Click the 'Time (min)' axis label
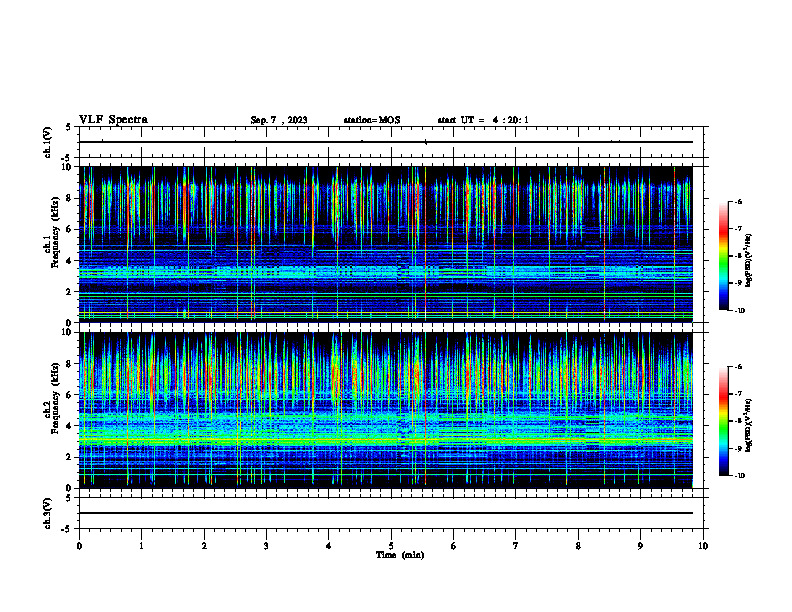The image size is (792, 612). pos(400,555)
